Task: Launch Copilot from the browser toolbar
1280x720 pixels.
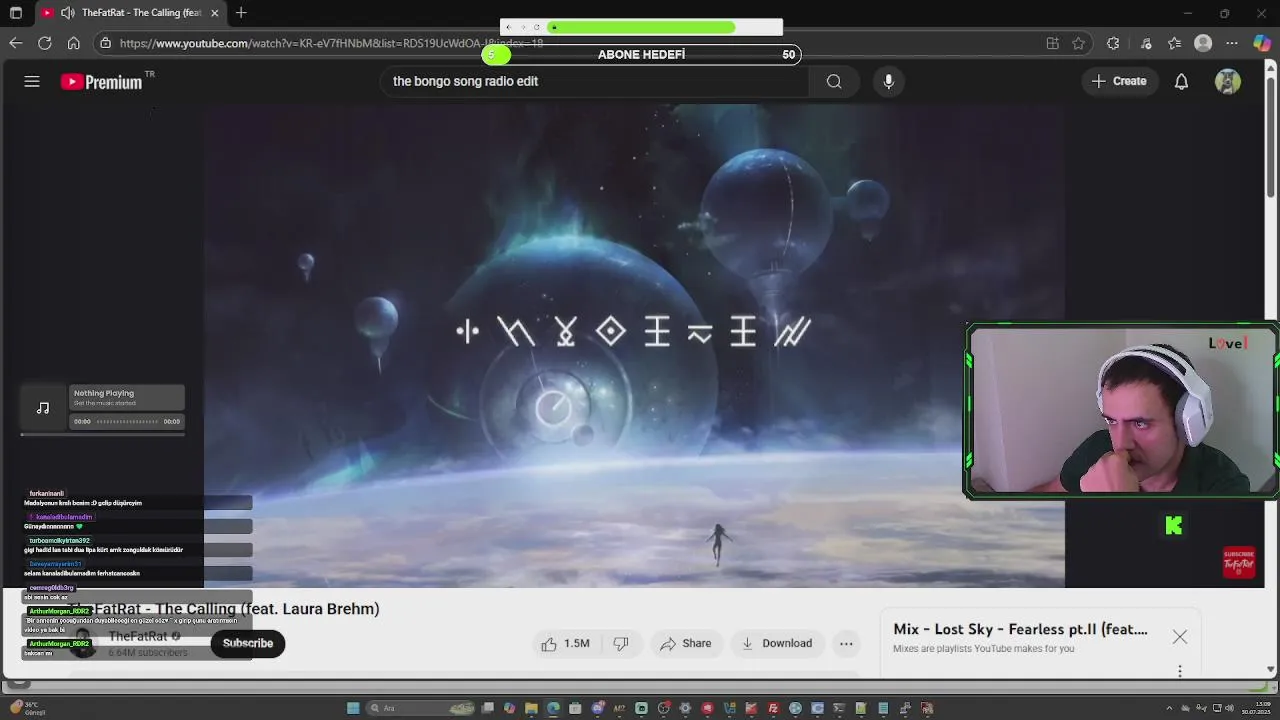Action: pyautogui.click(x=1262, y=43)
